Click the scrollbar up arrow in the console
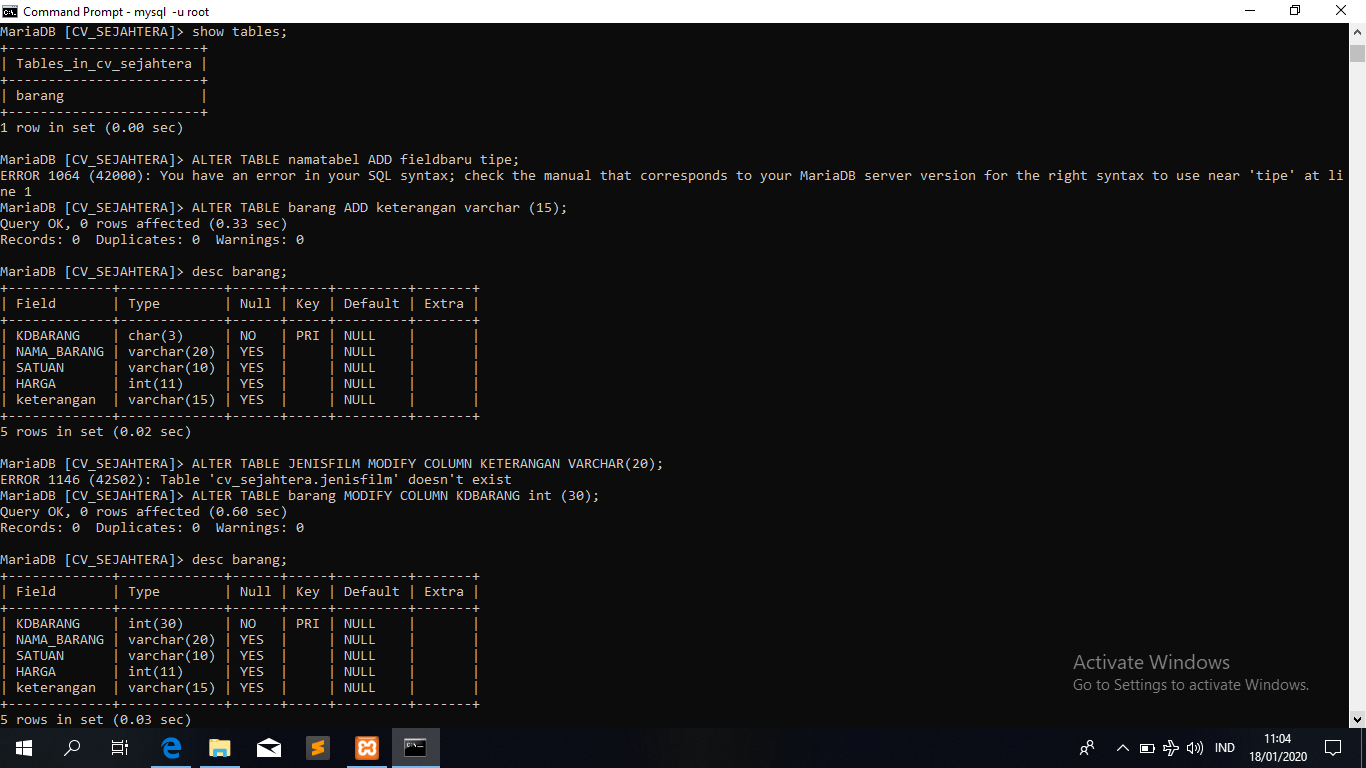The height and width of the screenshot is (768, 1366). tap(1357, 31)
